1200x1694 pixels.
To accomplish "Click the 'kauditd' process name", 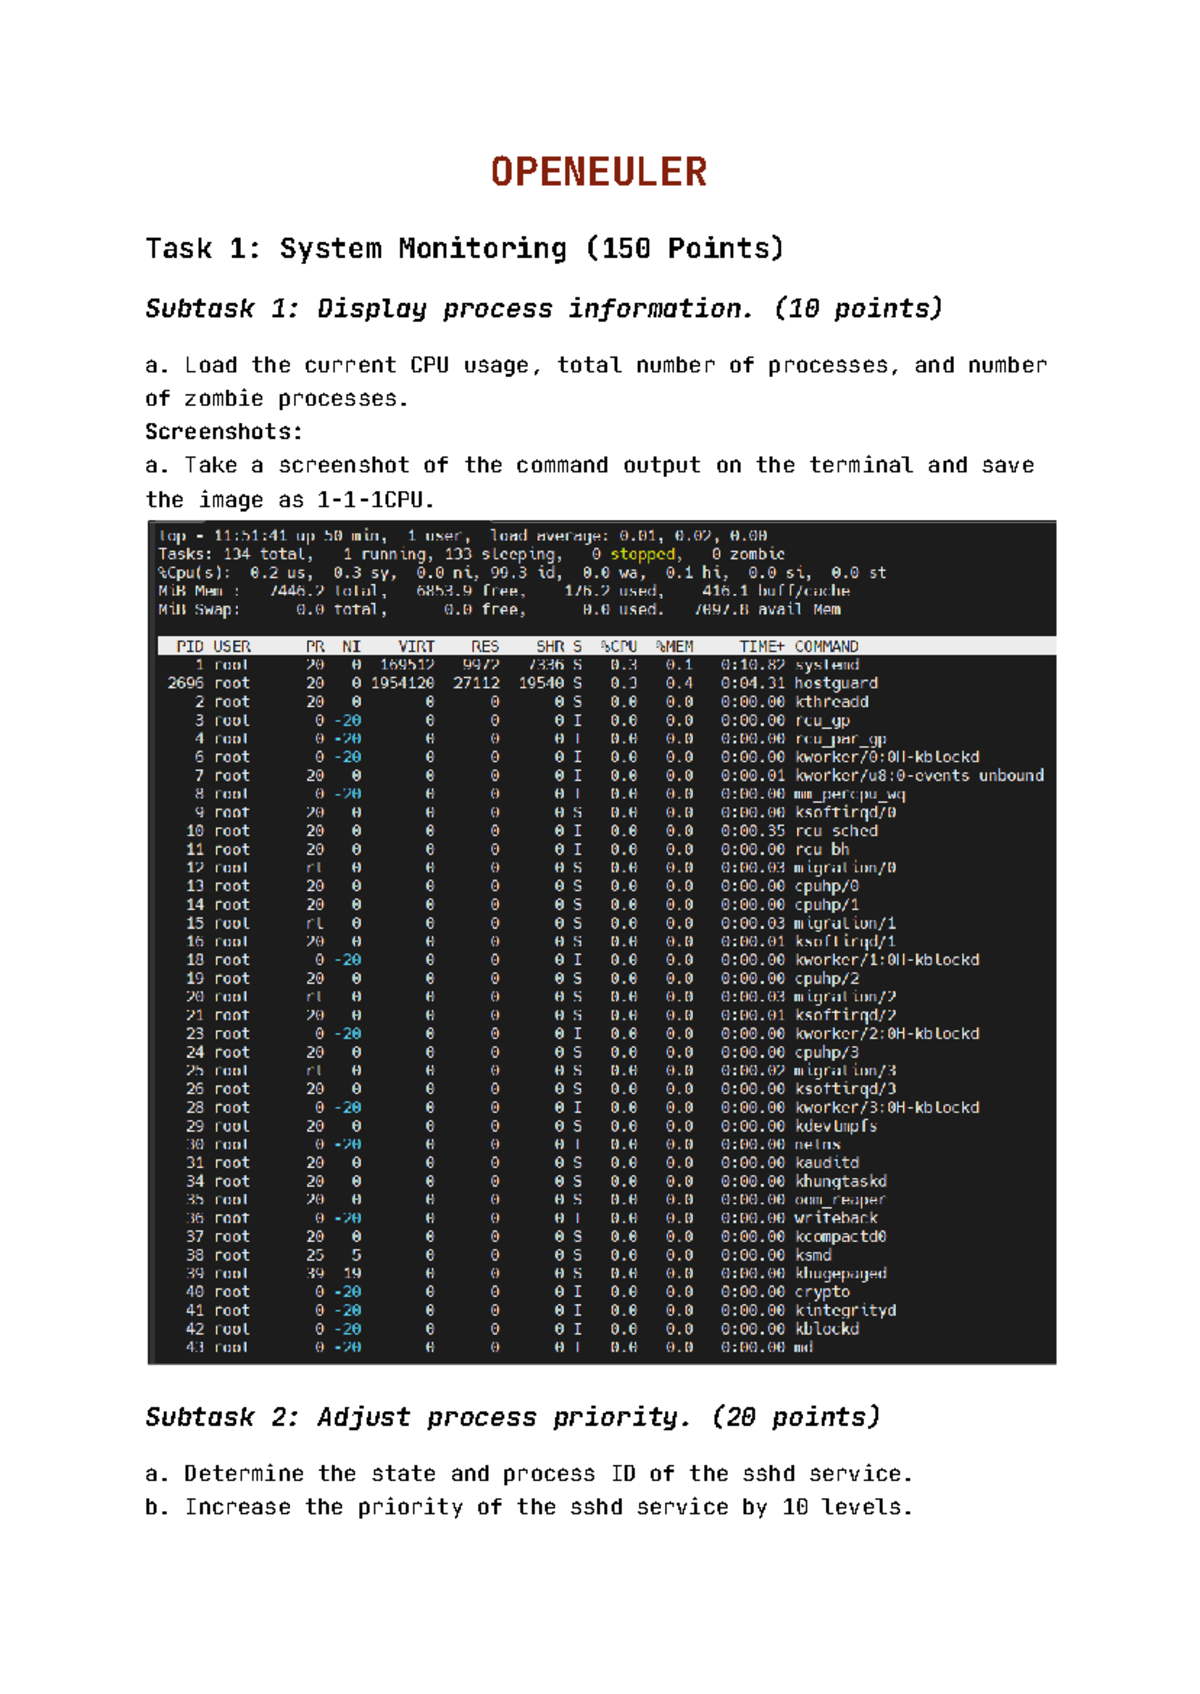I will [827, 1163].
